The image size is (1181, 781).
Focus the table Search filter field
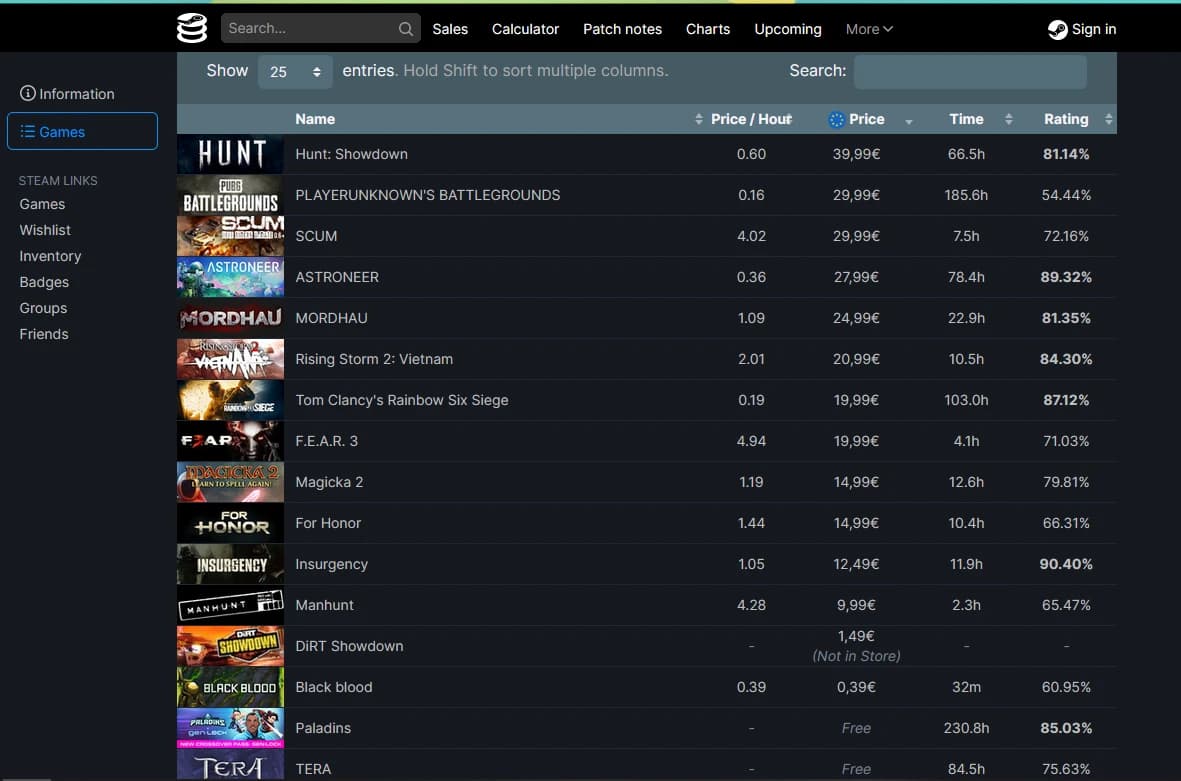(x=970, y=72)
